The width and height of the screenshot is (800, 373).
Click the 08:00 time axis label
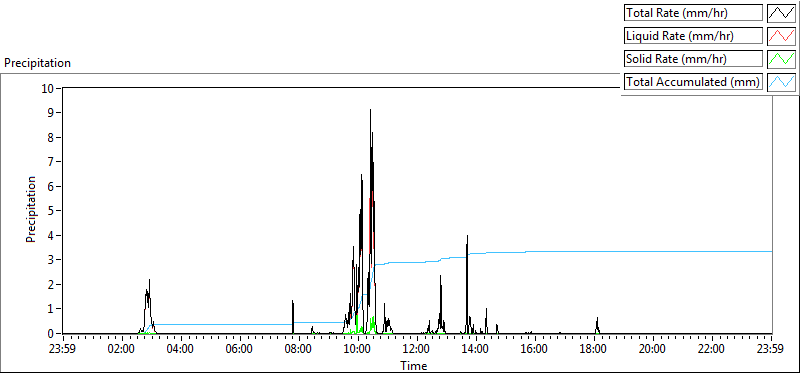pyautogui.click(x=299, y=349)
